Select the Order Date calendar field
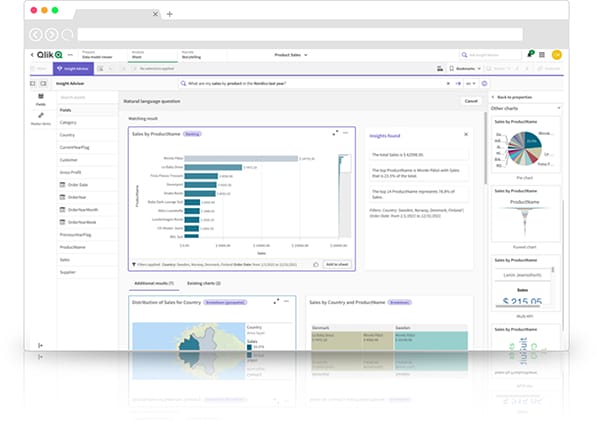The height and width of the screenshot is (429, 596). 87,185
